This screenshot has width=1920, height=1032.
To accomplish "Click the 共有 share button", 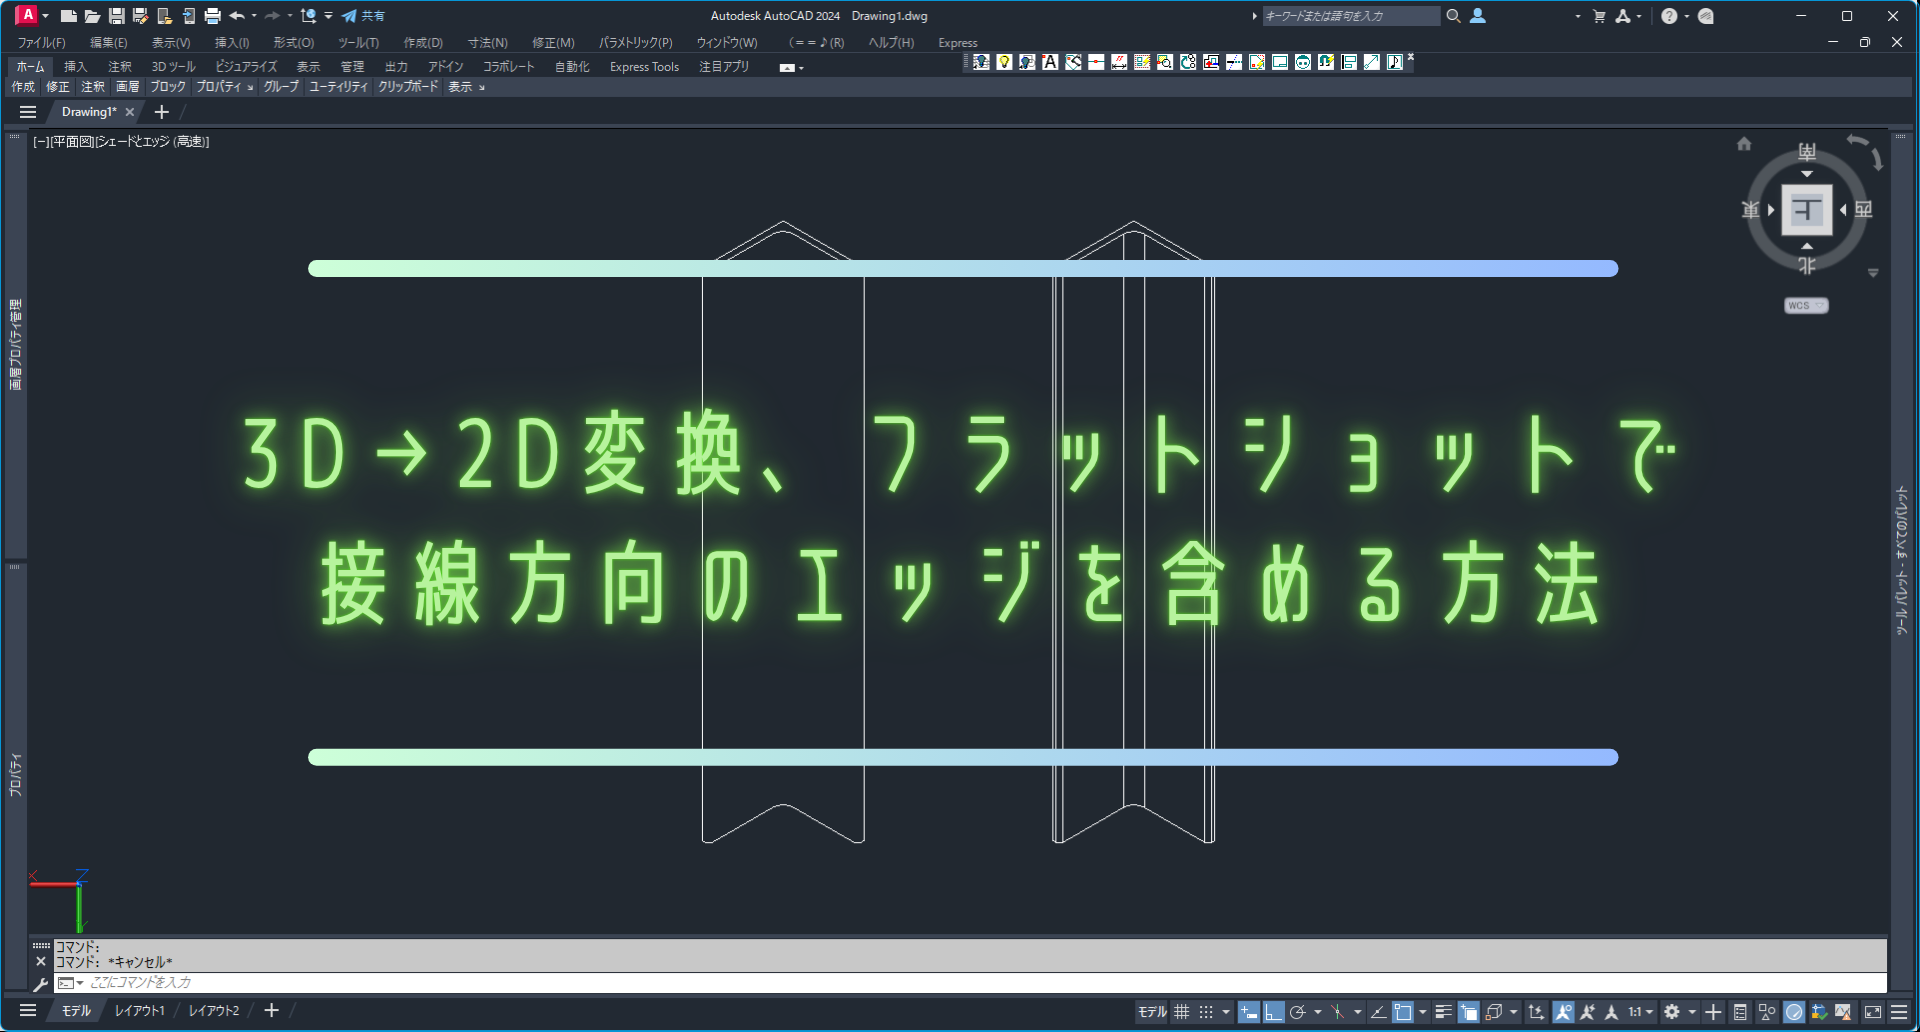I will pos(363,16).
